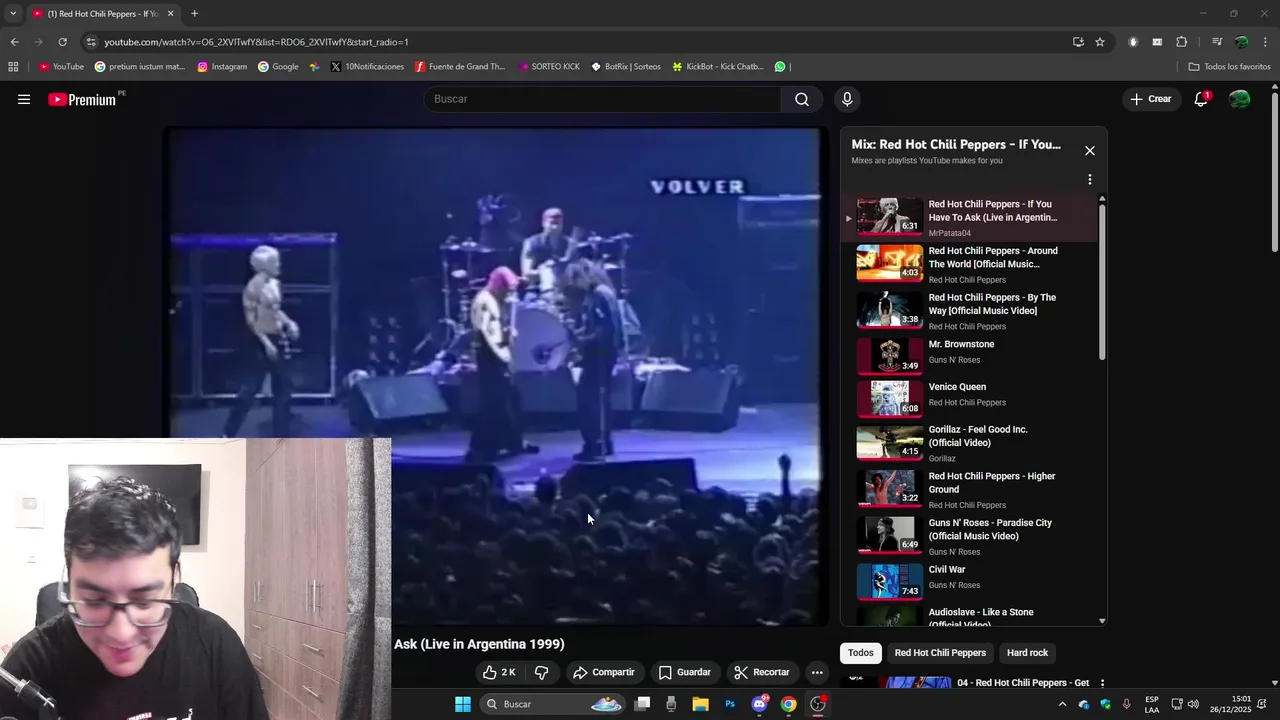Select the Hard rock filter chip

pos(1027,653)
